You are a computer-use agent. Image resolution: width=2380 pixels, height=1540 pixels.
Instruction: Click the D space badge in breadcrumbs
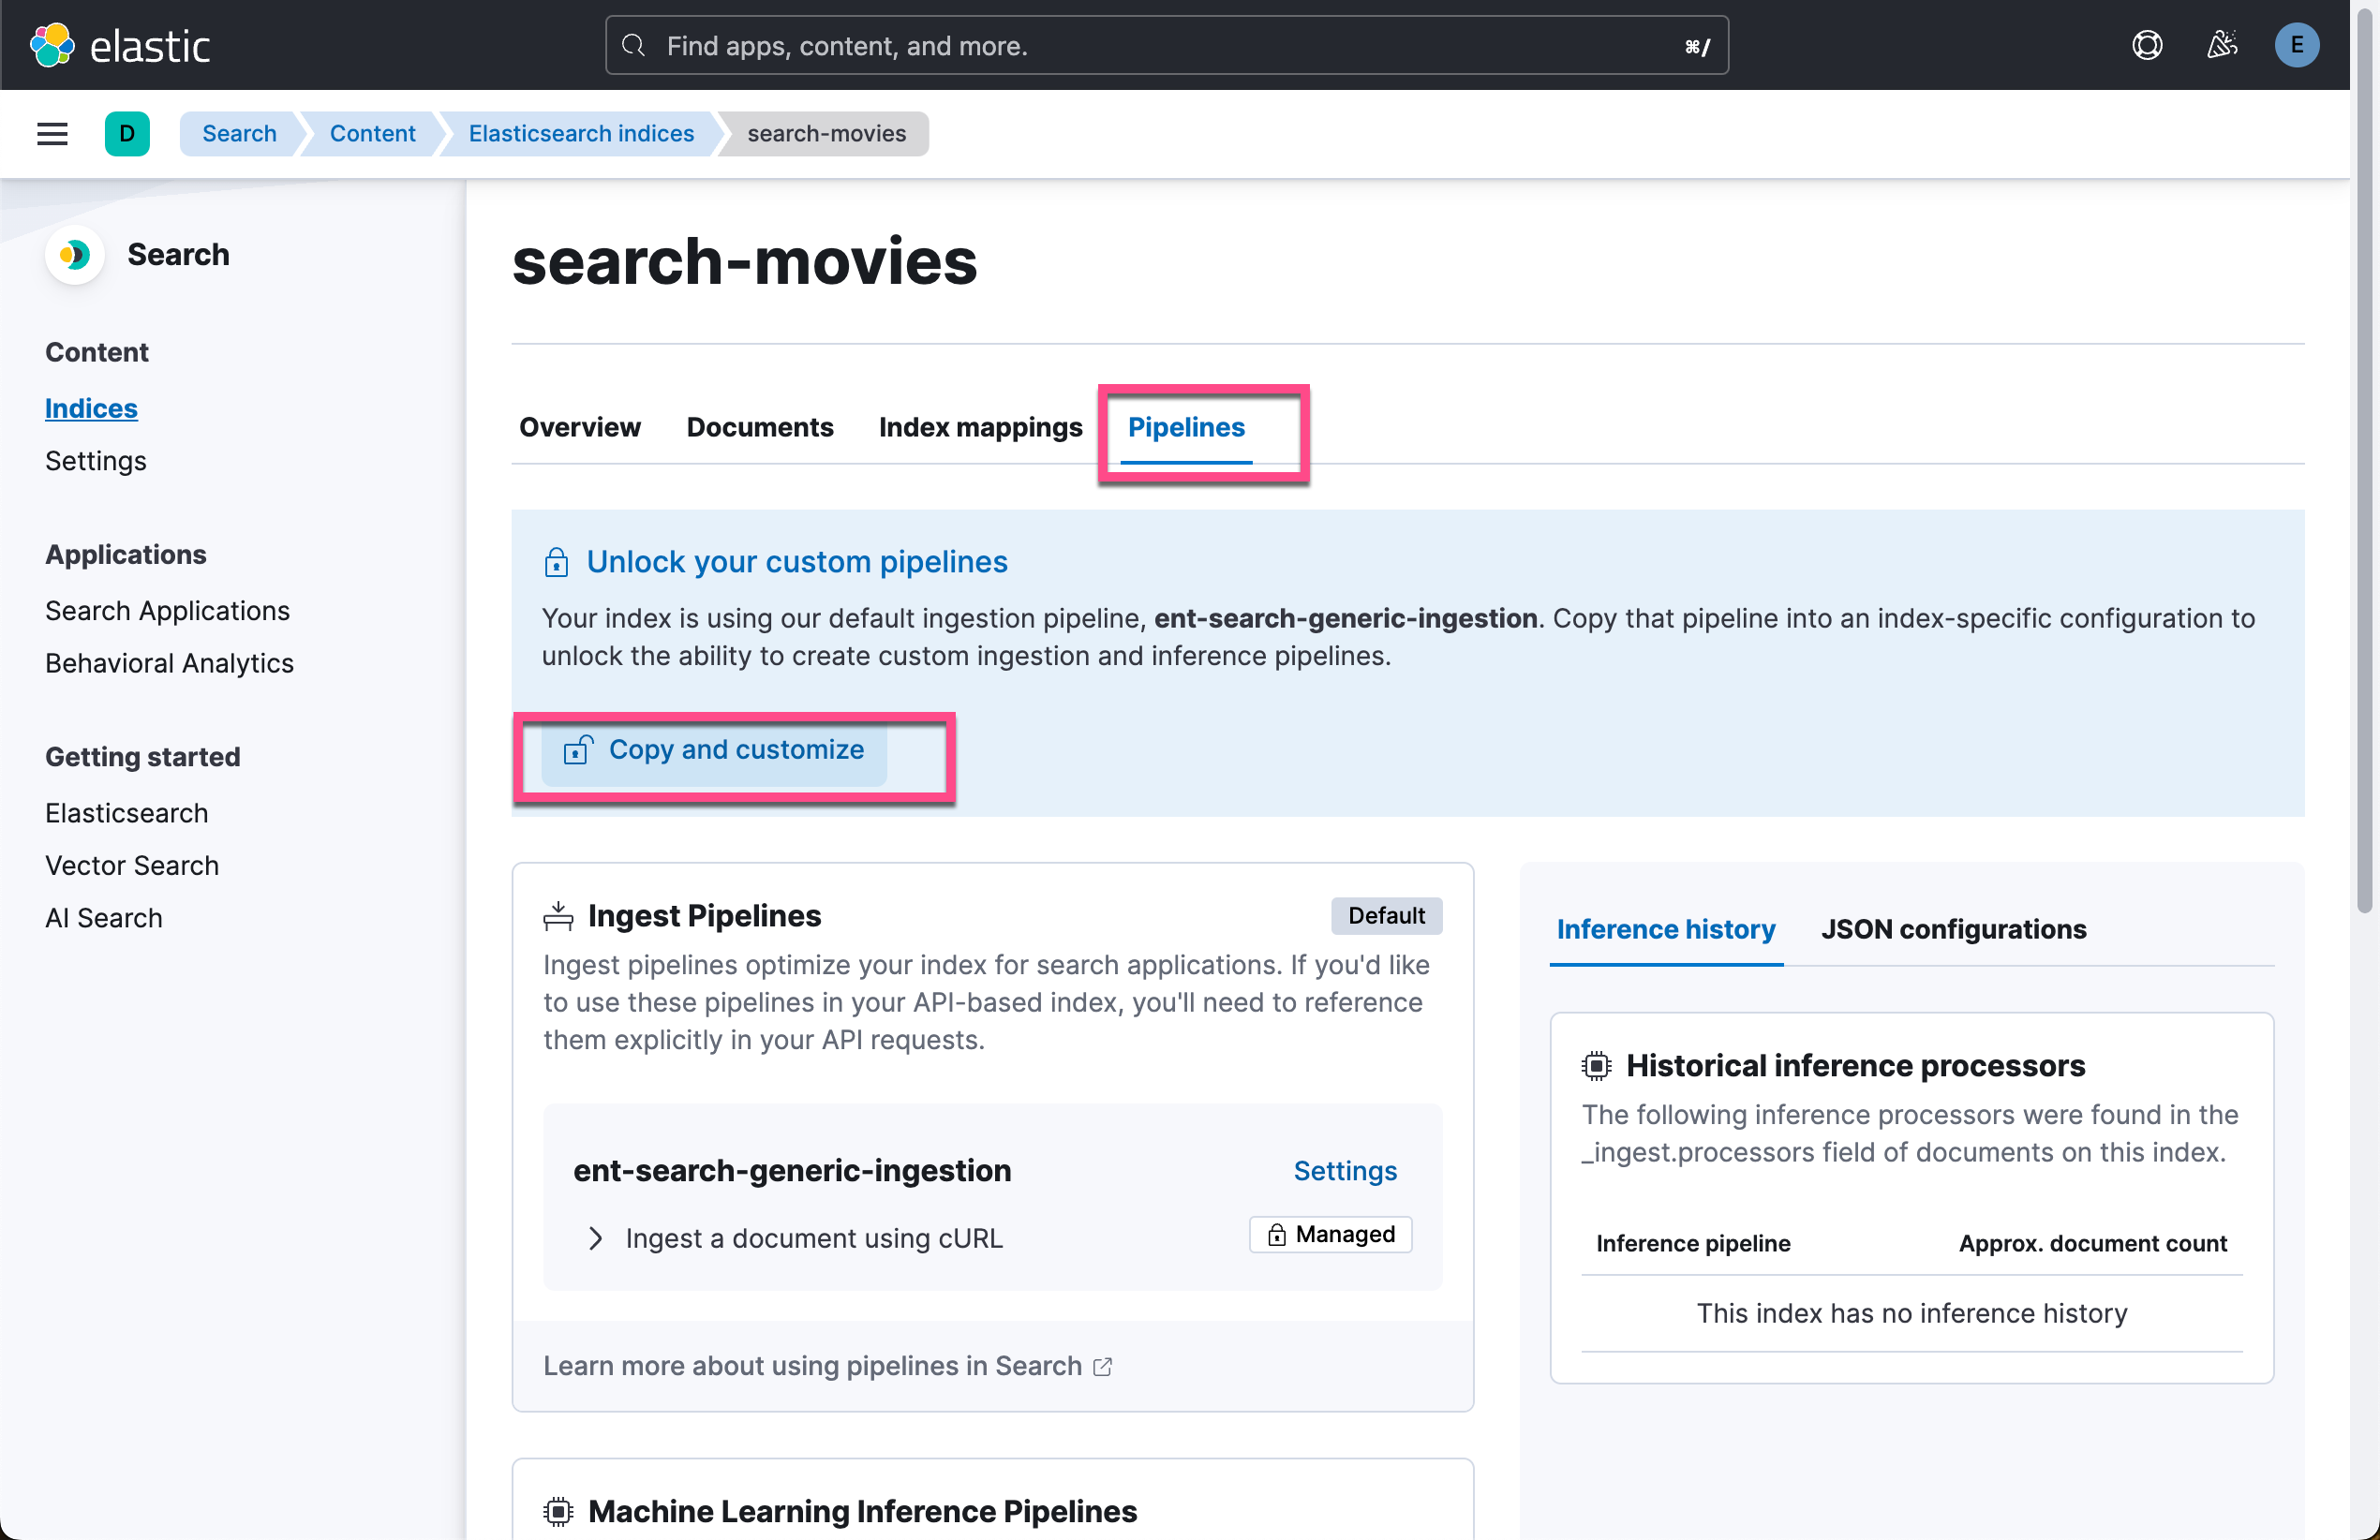127,133
